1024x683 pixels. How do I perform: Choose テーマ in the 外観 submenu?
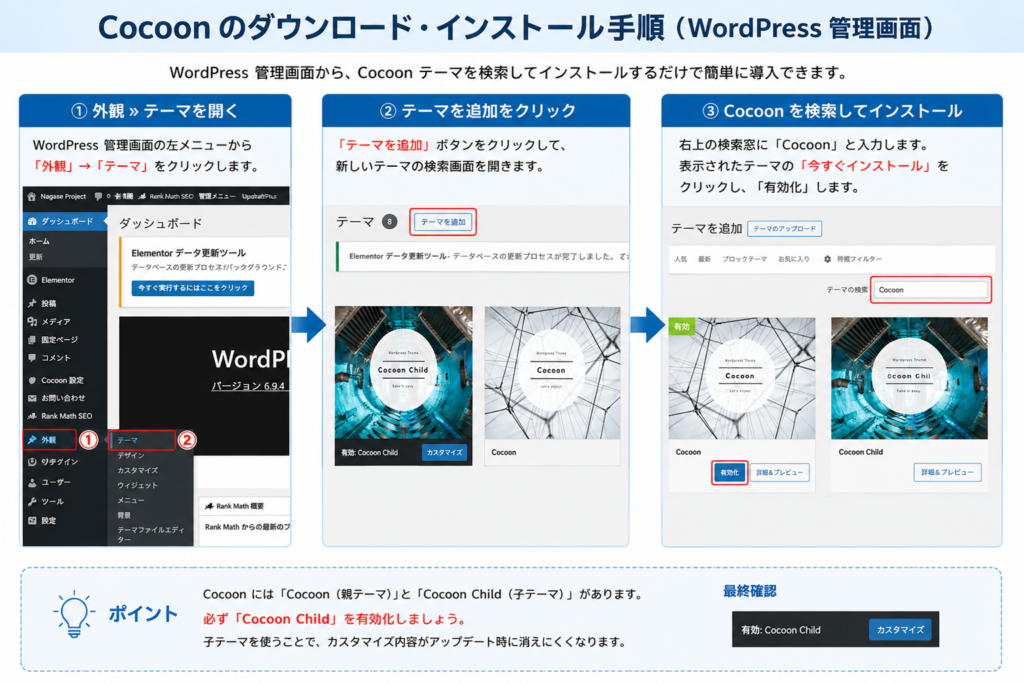click(127, 440)
